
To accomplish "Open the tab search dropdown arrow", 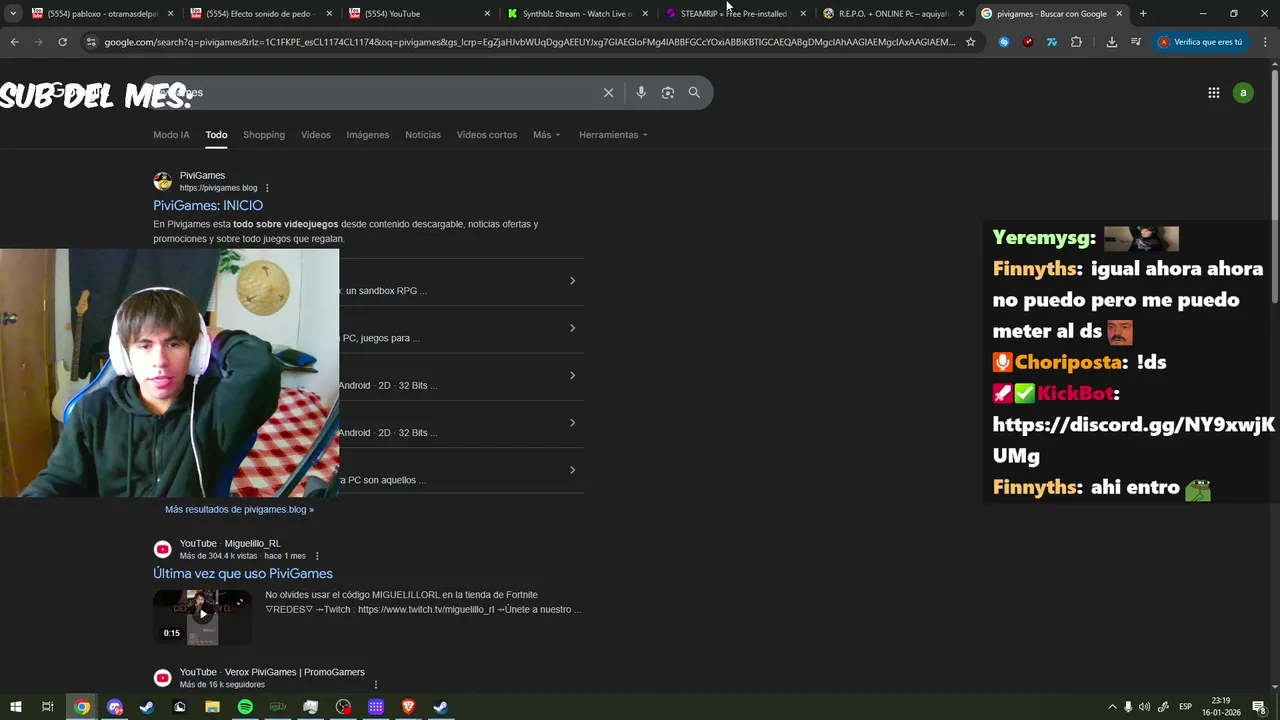I will (13, 14).
